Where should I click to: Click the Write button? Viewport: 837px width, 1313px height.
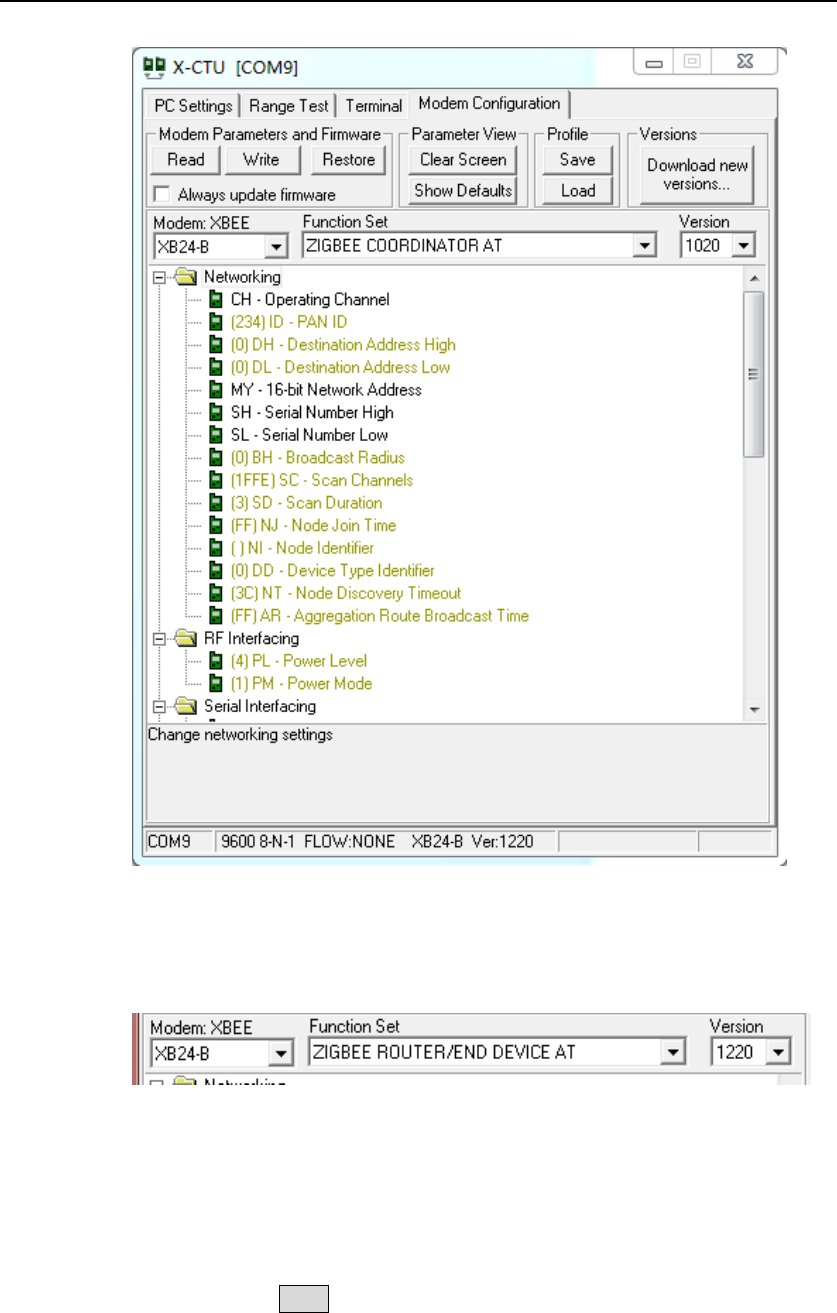(x=261, y=159)
